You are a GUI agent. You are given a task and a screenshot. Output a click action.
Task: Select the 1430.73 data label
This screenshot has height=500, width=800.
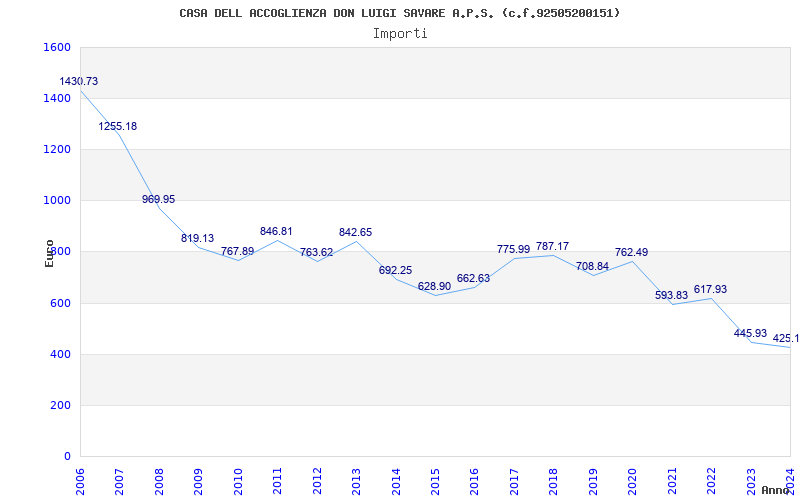[79, 81]
